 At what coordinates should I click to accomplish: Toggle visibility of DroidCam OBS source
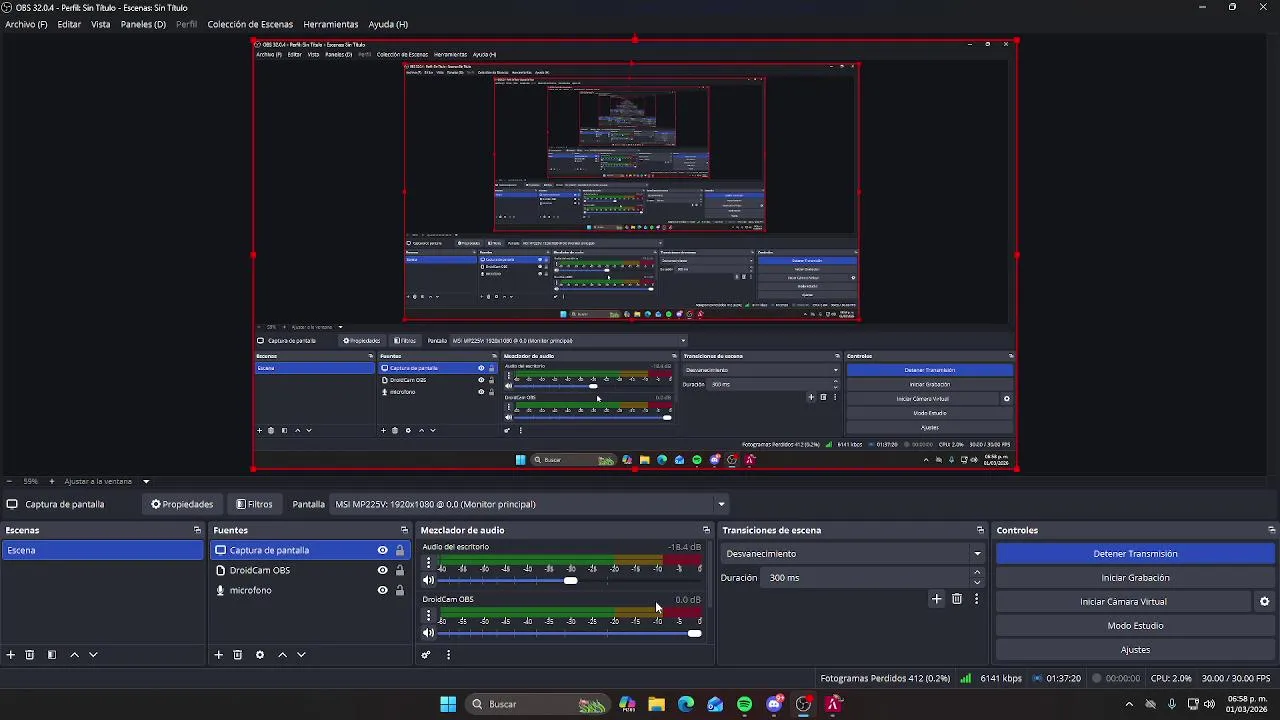coord(382,570)
